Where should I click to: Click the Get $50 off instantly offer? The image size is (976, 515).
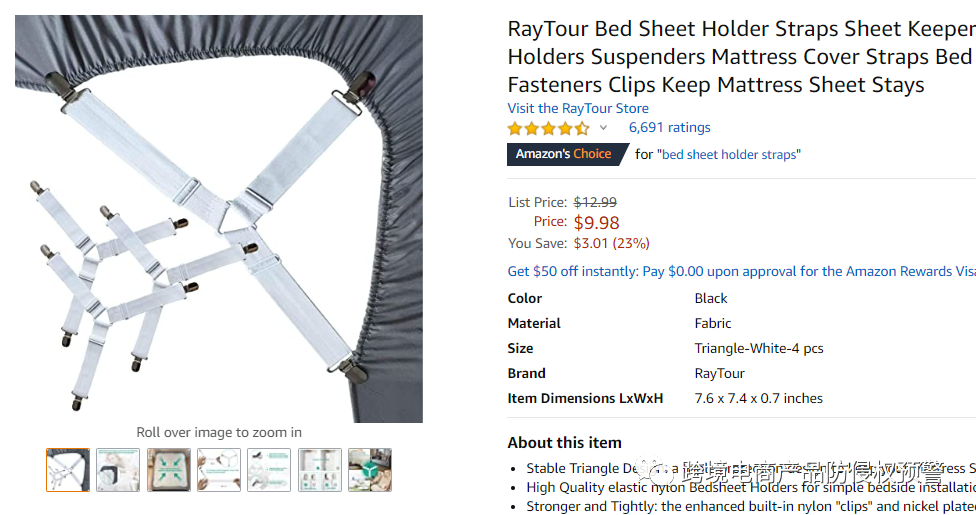pos(741,272)
